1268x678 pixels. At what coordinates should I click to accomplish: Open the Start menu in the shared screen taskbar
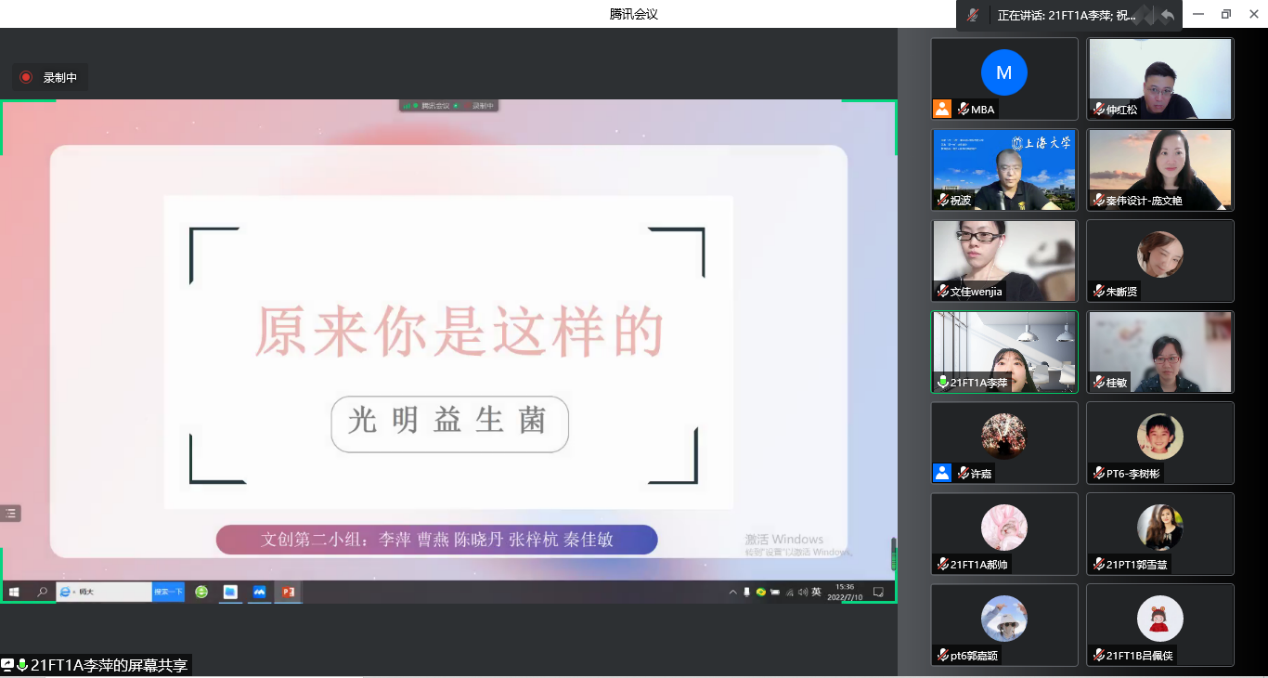coord(15,592)
